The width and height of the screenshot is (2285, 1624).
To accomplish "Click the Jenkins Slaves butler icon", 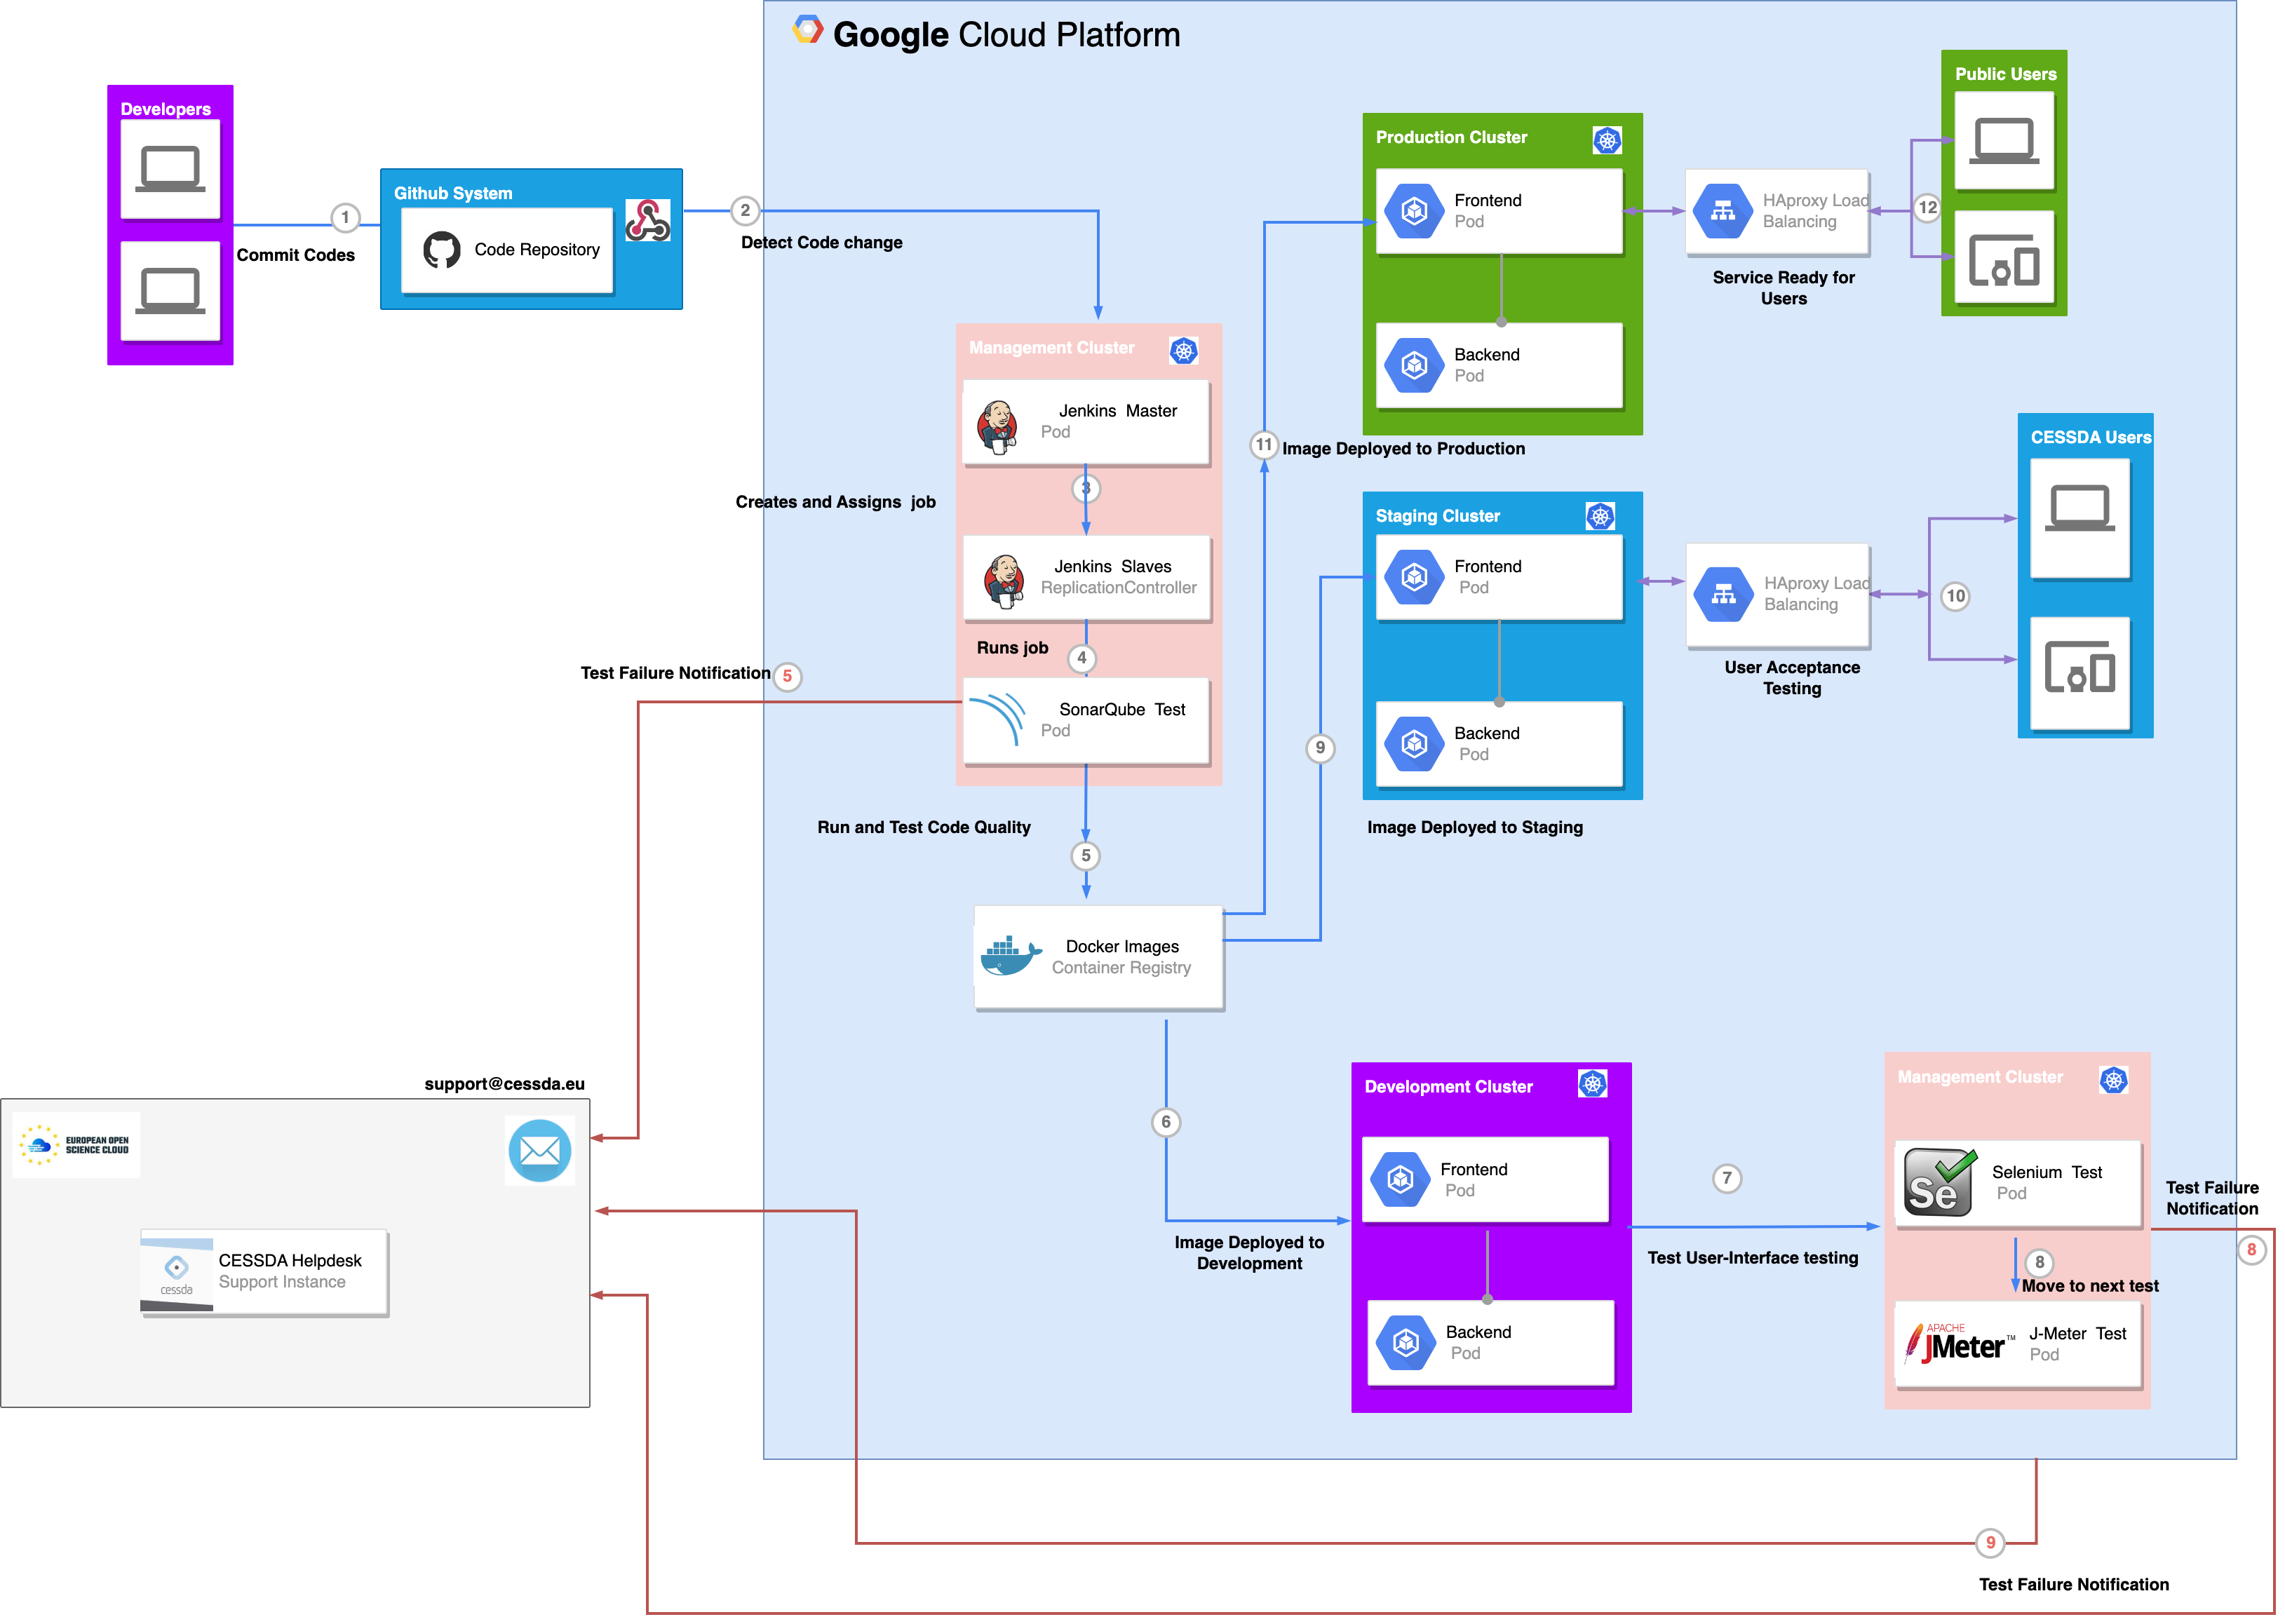I will pyautogui.click(x=1003, y=582).
